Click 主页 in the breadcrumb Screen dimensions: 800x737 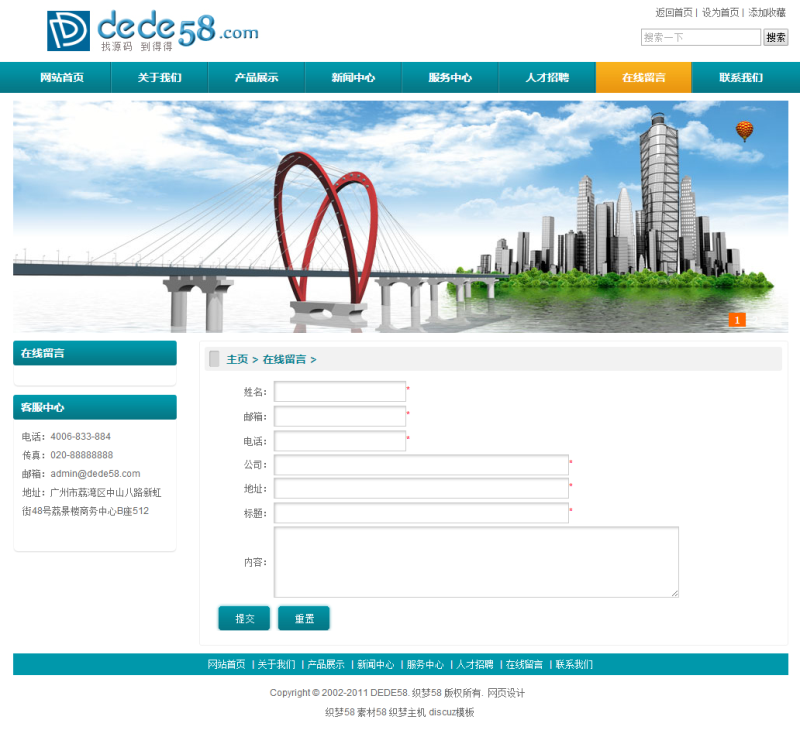pyautogui.click(x=237, y=360)
